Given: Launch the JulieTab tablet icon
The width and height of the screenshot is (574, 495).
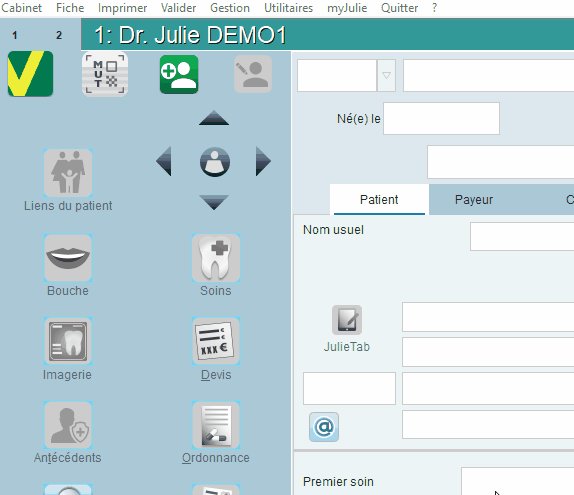Looking at the screenshot, I should tap(347, 320).
